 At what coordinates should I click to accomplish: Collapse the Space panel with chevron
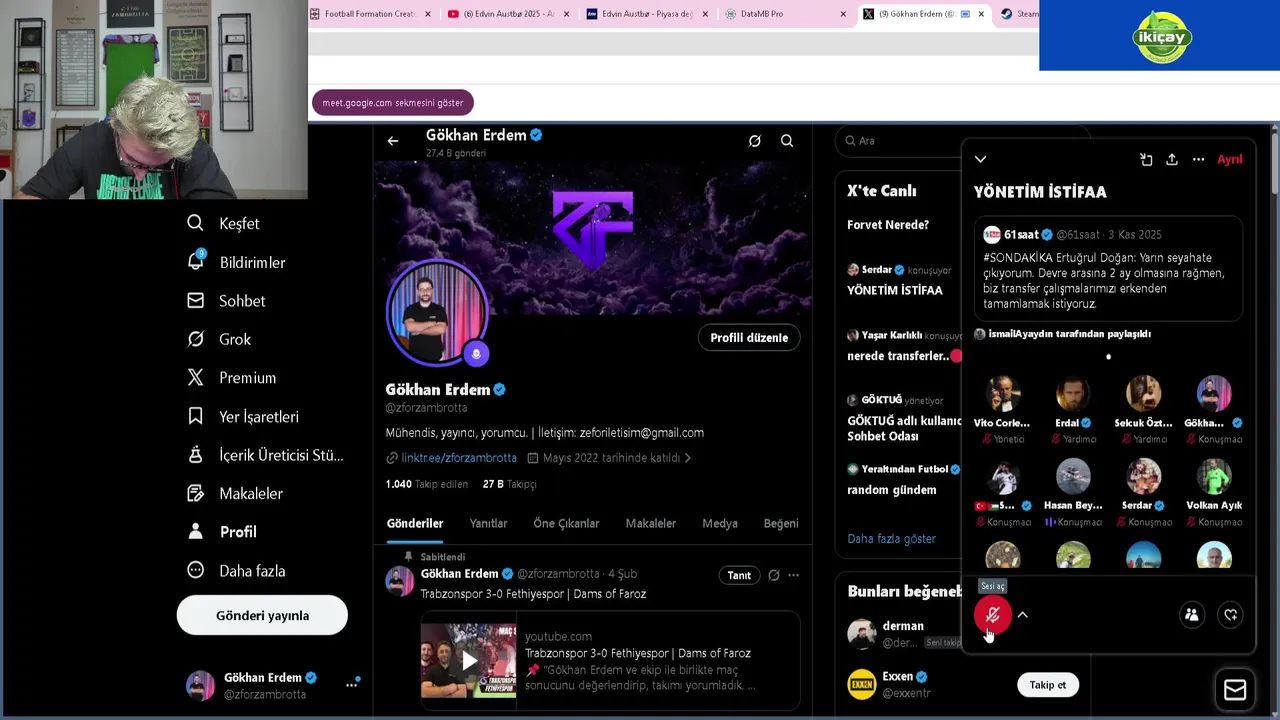[x=980, y=159]
